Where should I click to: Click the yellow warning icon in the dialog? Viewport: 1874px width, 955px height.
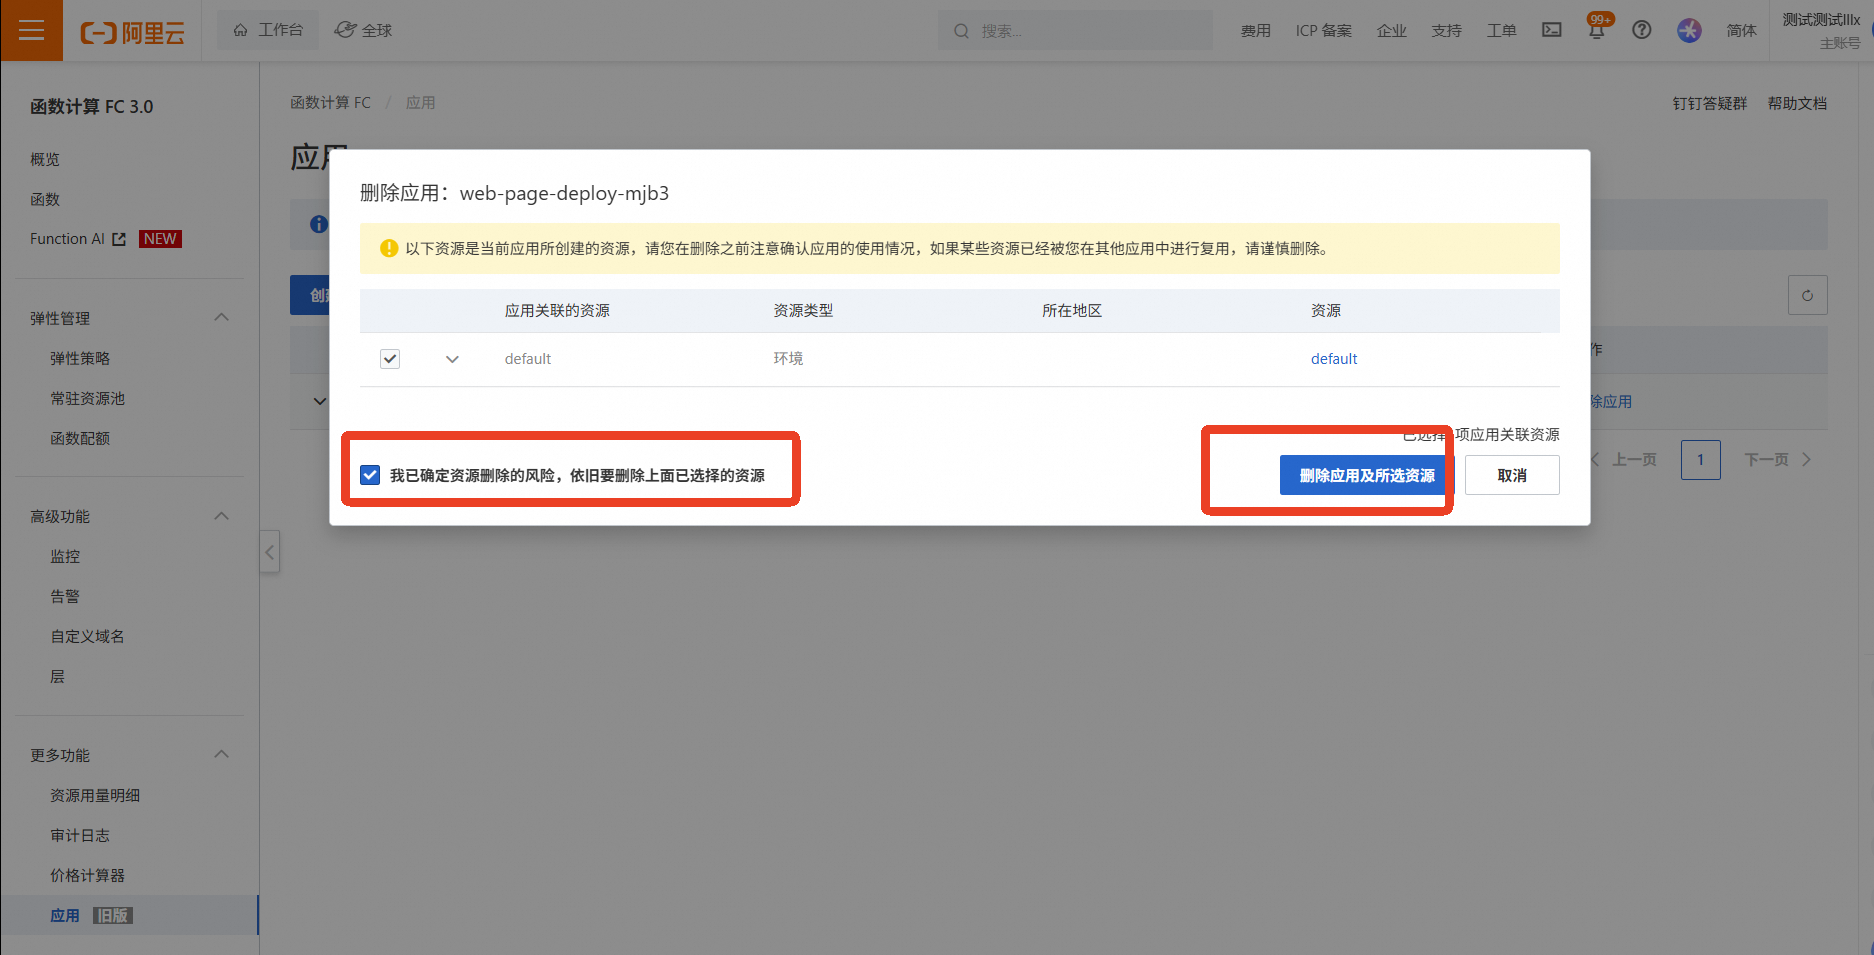click(389, 248)
